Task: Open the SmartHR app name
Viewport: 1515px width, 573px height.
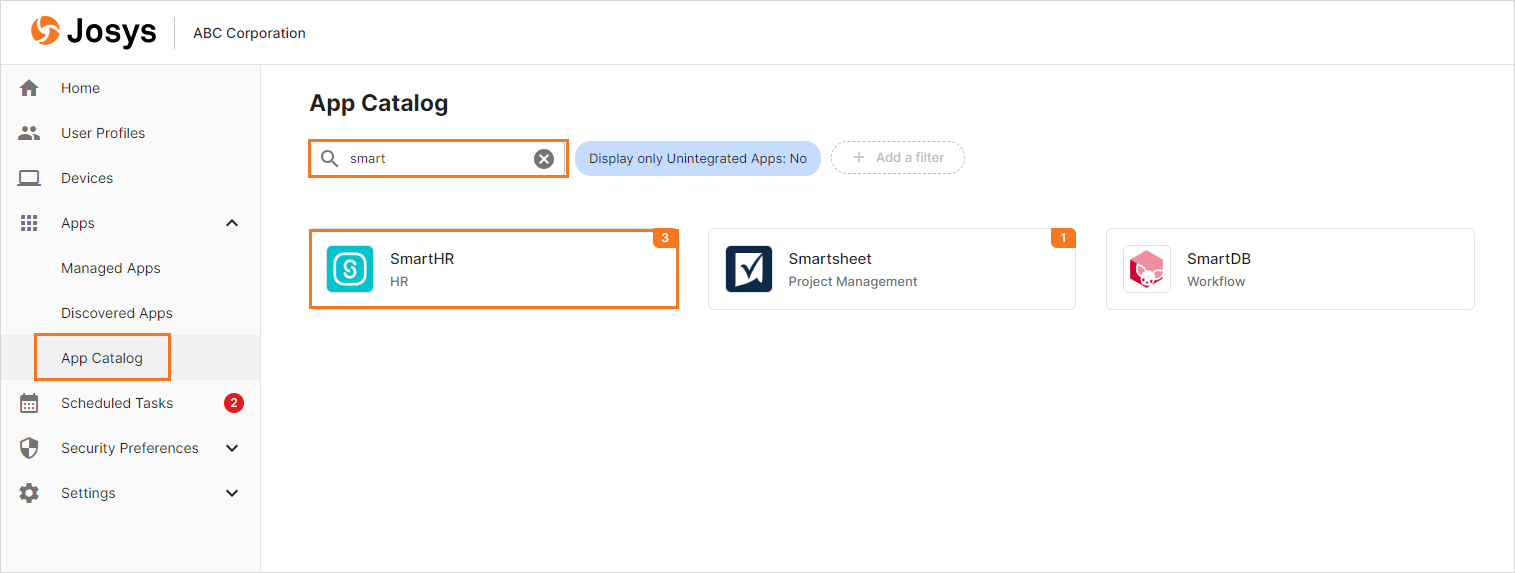Action: [422, 259]
